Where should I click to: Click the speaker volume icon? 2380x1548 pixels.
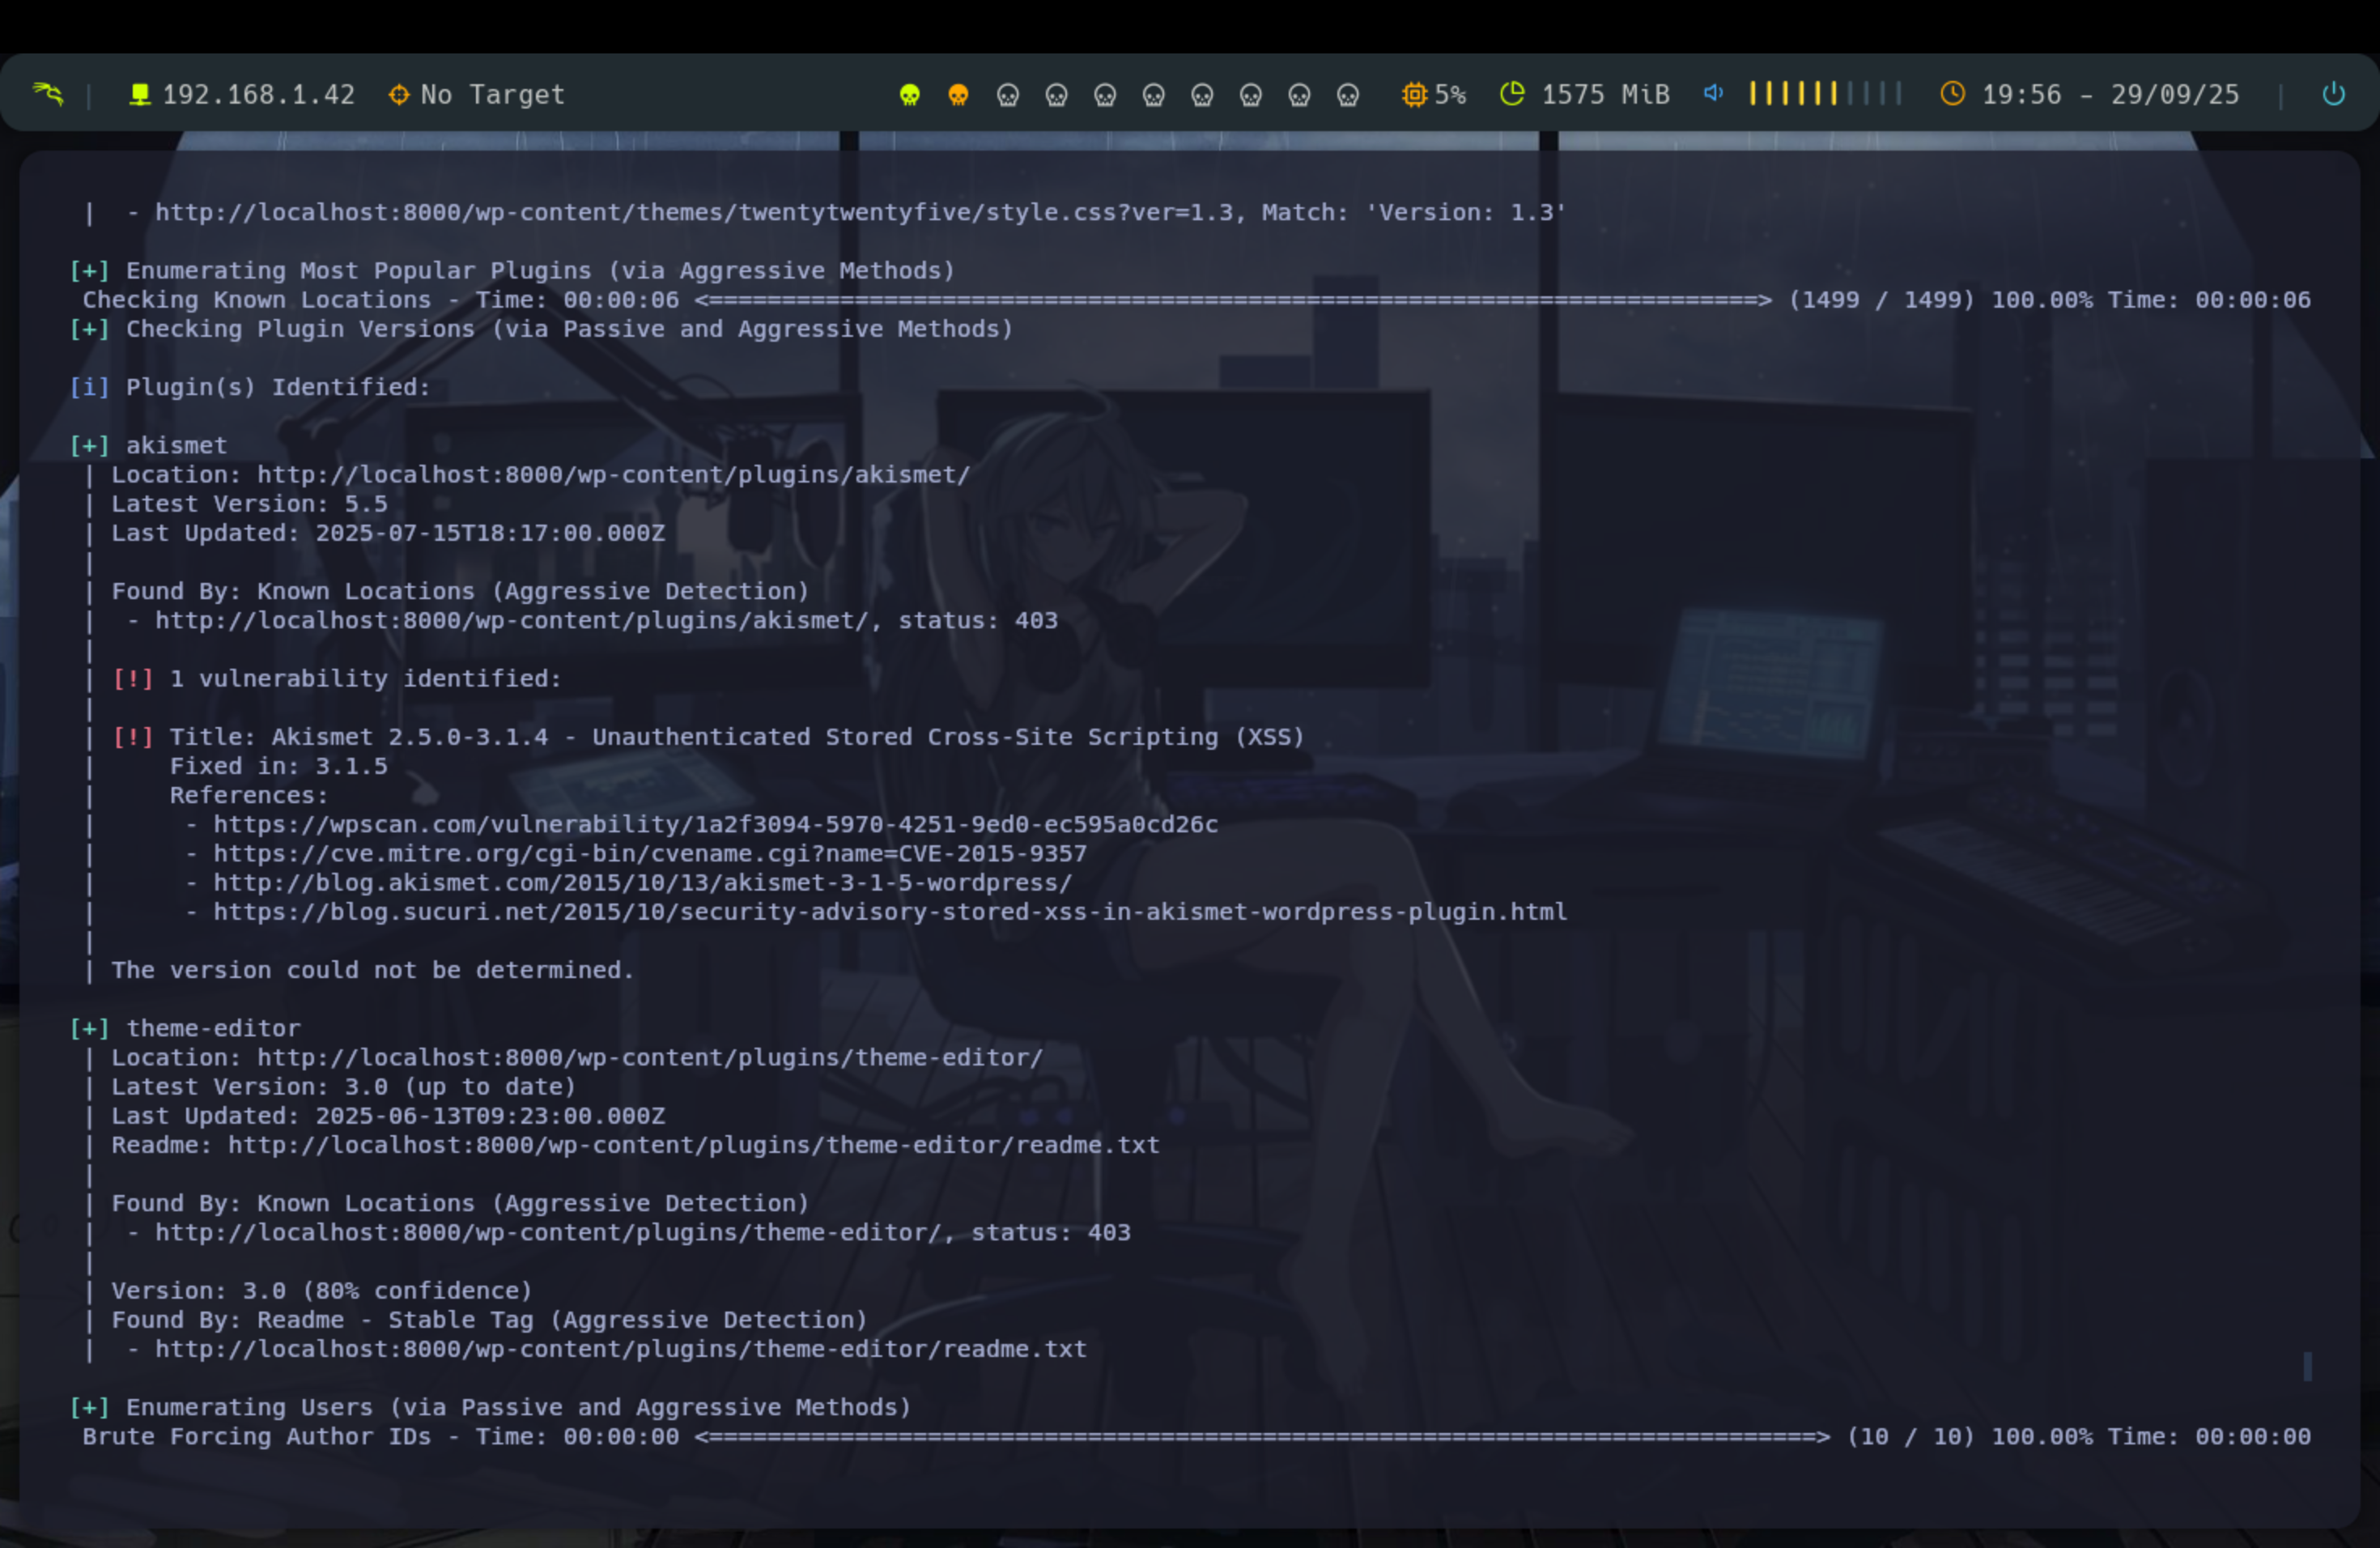(1713, 93)
